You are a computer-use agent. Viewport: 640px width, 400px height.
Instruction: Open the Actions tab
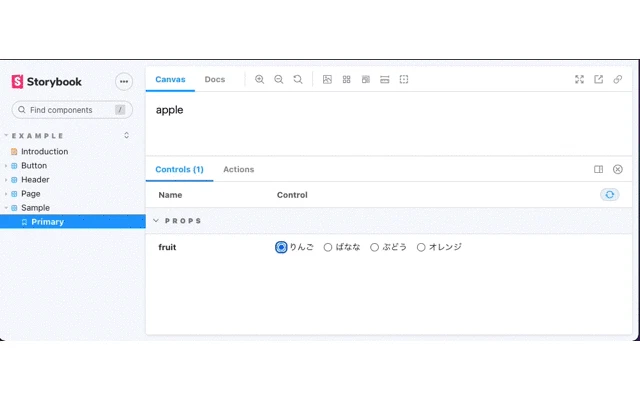pyautogui.click(x=239, y=169)
